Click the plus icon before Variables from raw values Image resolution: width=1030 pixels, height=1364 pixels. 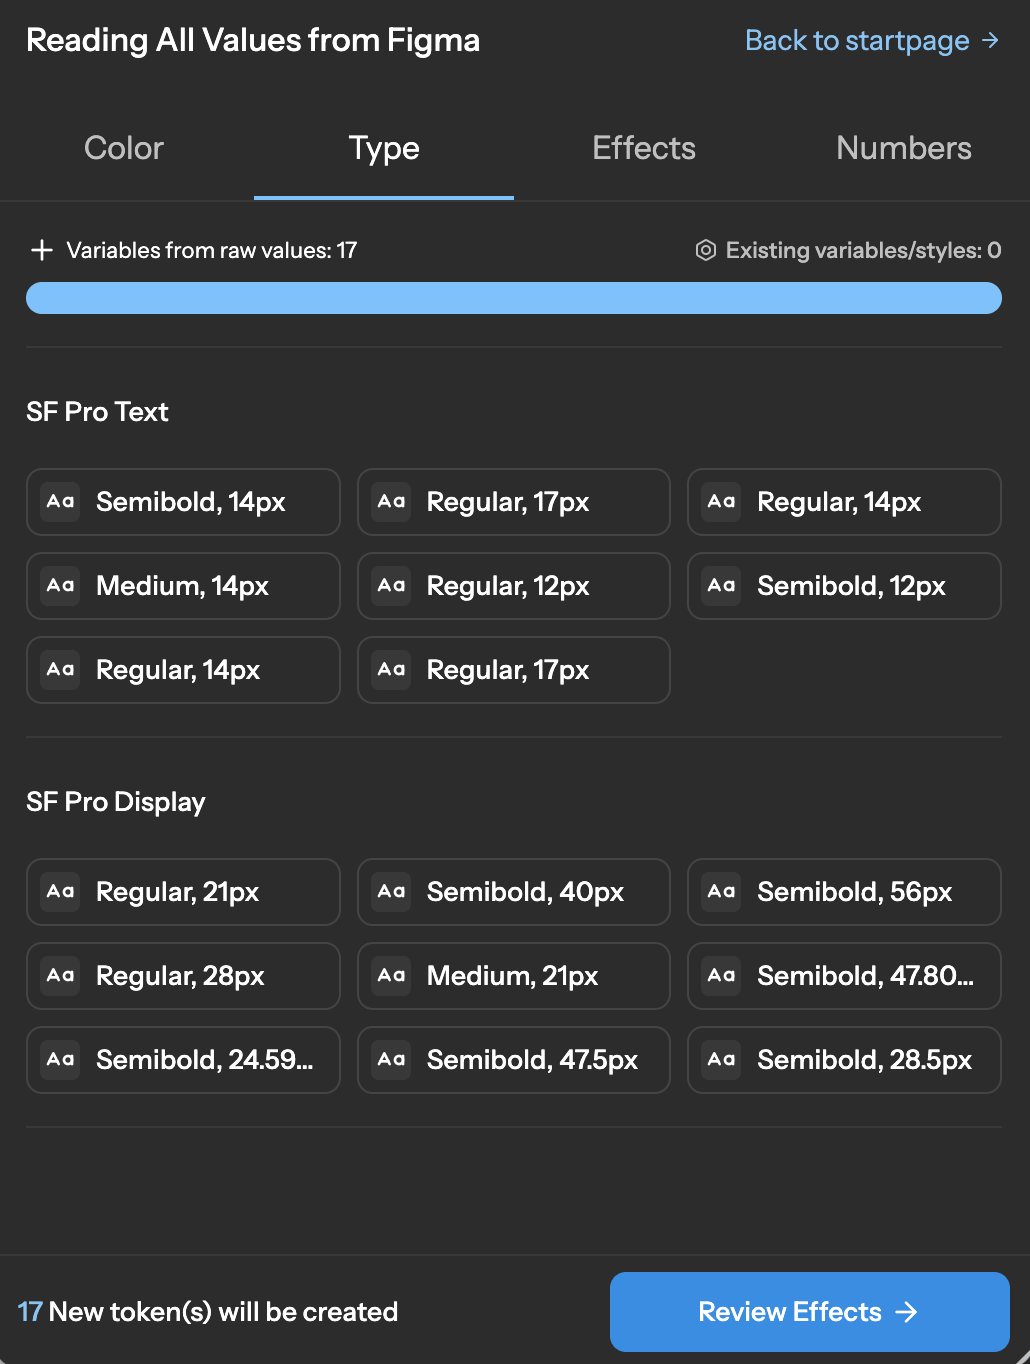tap(41, 250)
